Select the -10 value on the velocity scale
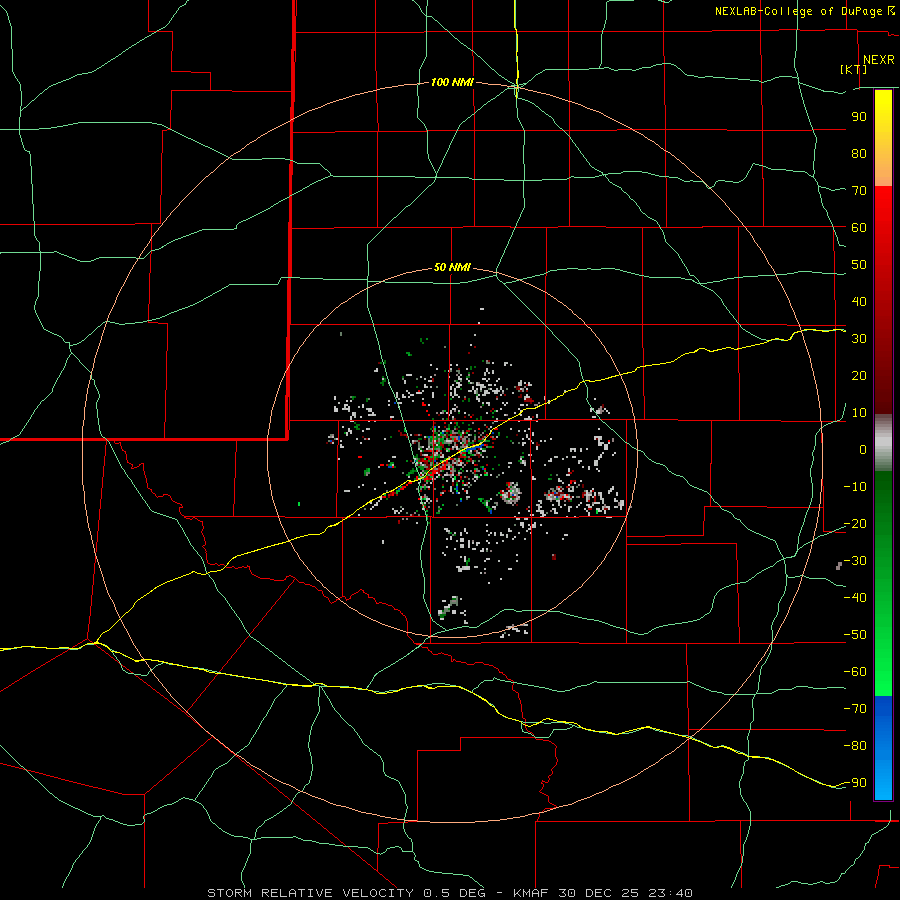 [855, 487]
